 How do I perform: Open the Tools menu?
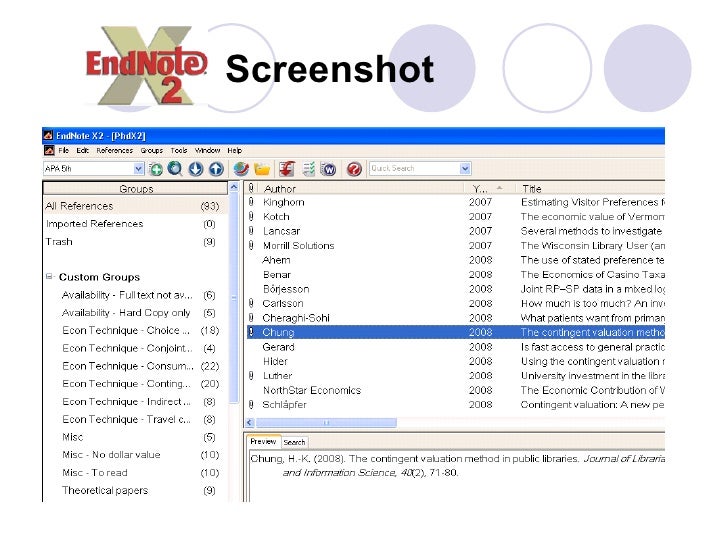(x=179, y=150)
